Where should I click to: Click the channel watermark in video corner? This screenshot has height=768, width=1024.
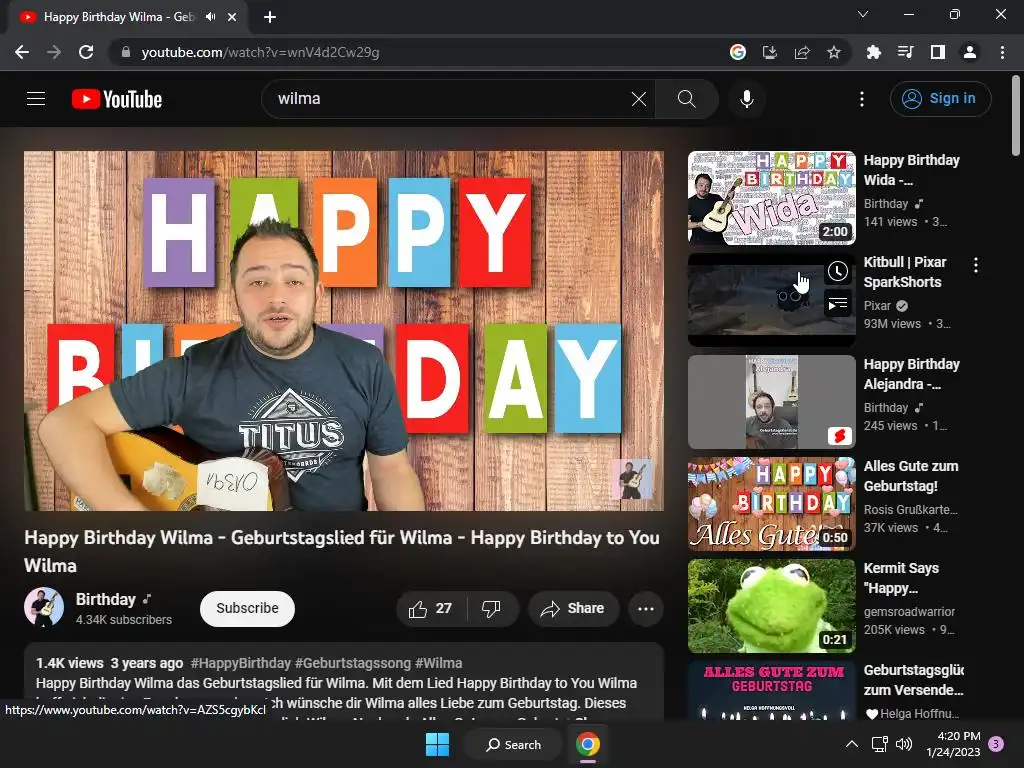[632, 479]
